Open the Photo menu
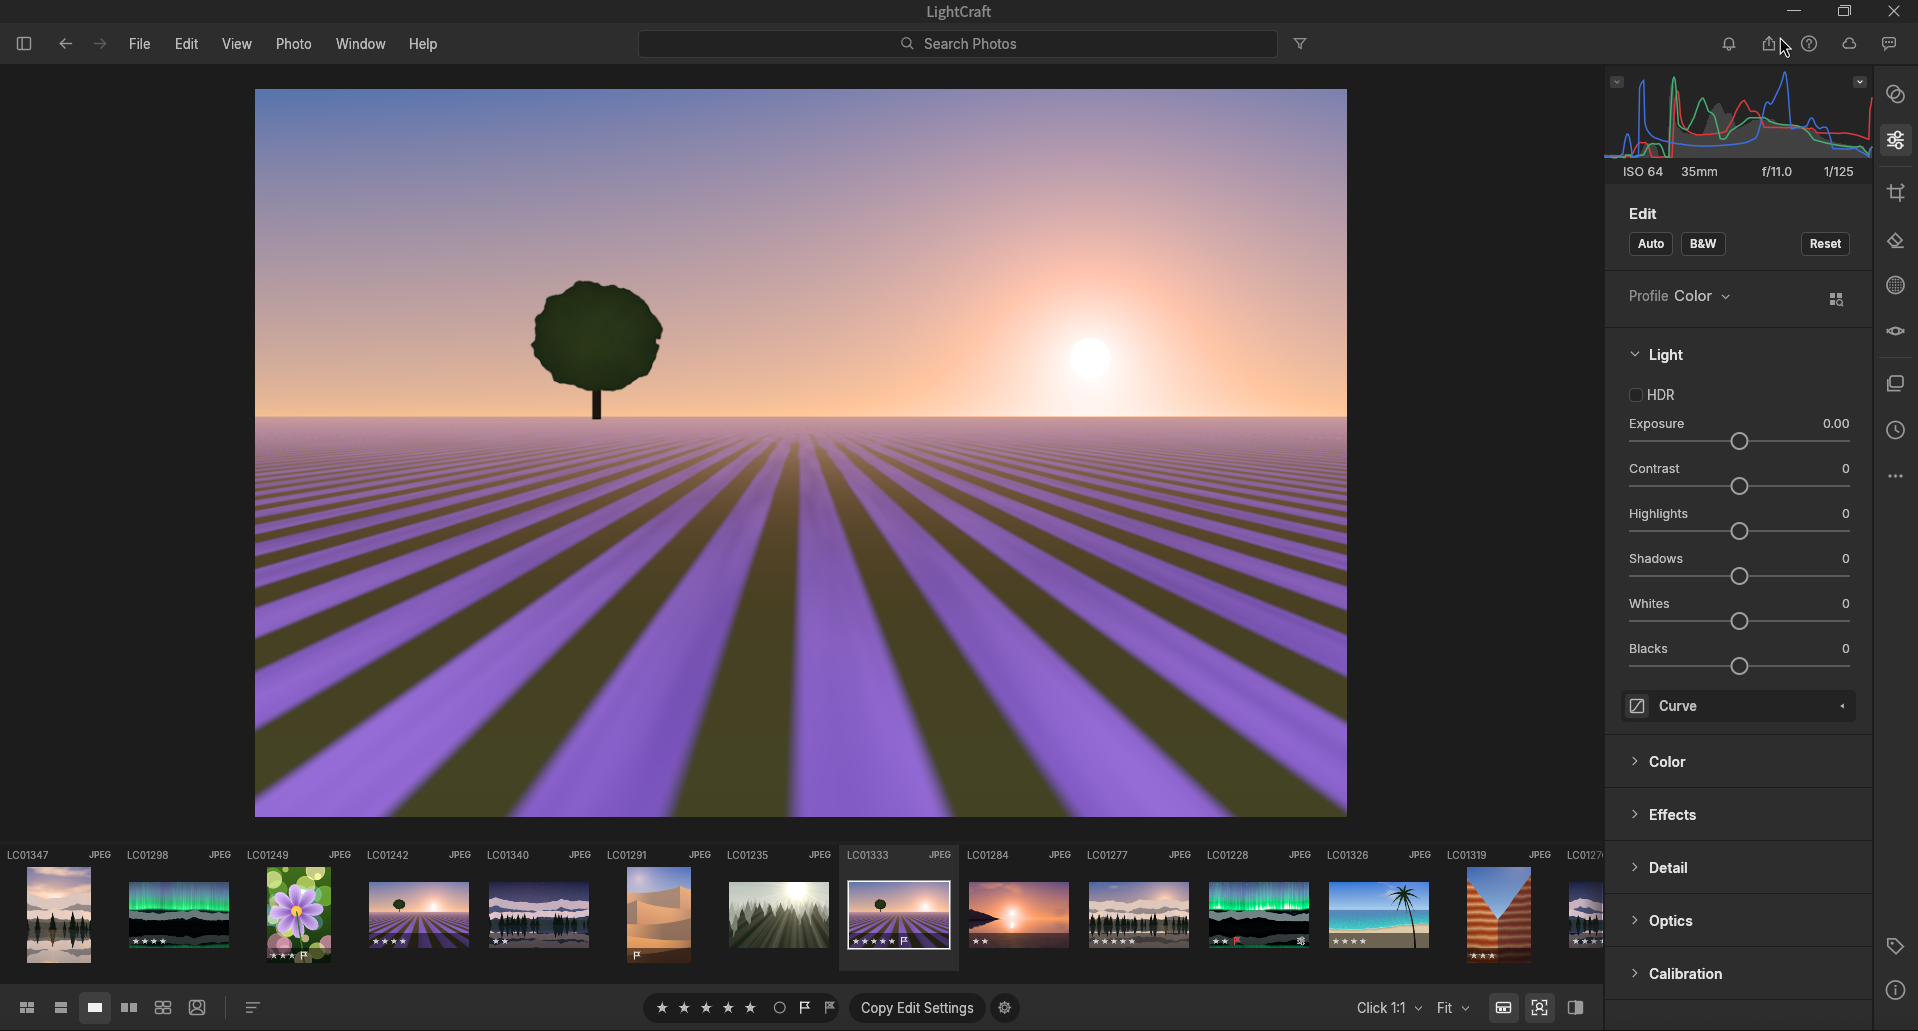Viewport: 1918px width, 1031px height. point(293,44)
